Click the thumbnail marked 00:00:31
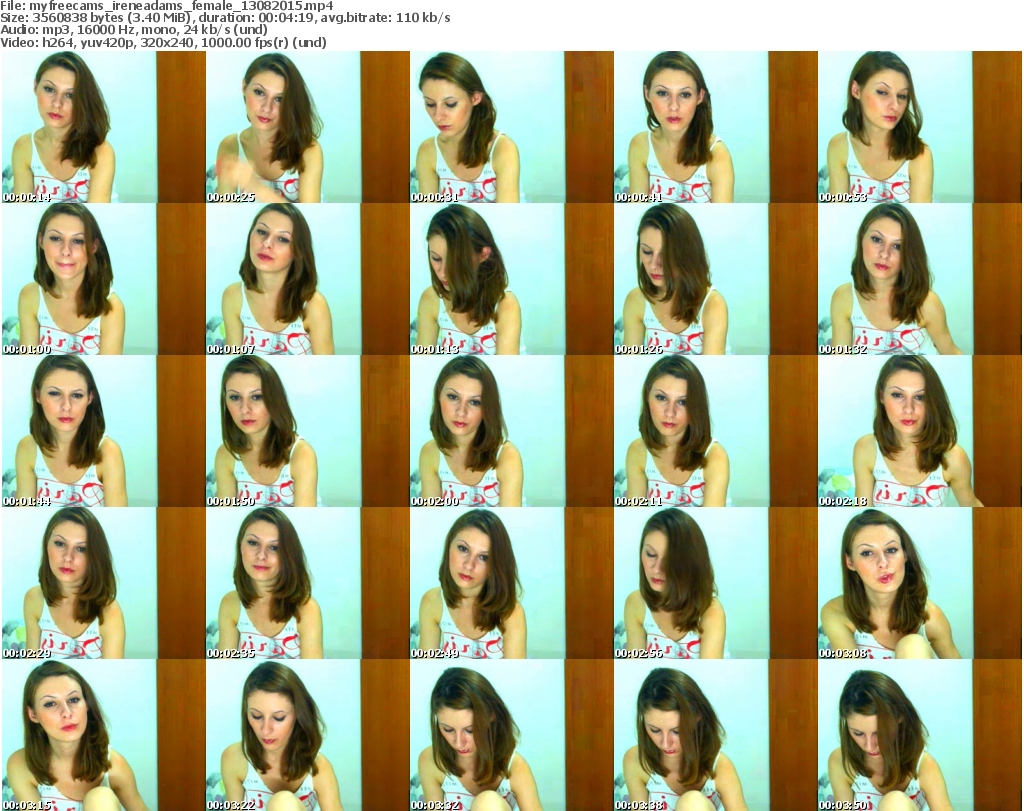Viewport: 1024px width, 811px height. [511, 127]
